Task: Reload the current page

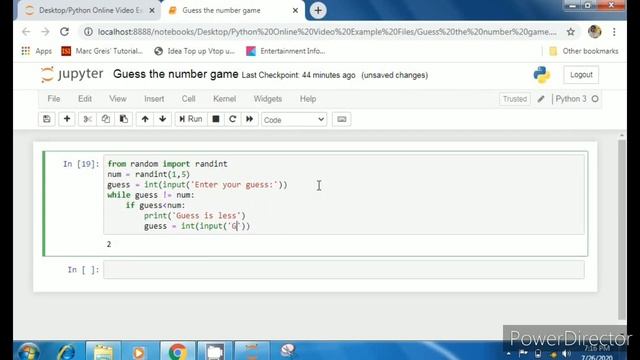Action: tap(64, 32)
